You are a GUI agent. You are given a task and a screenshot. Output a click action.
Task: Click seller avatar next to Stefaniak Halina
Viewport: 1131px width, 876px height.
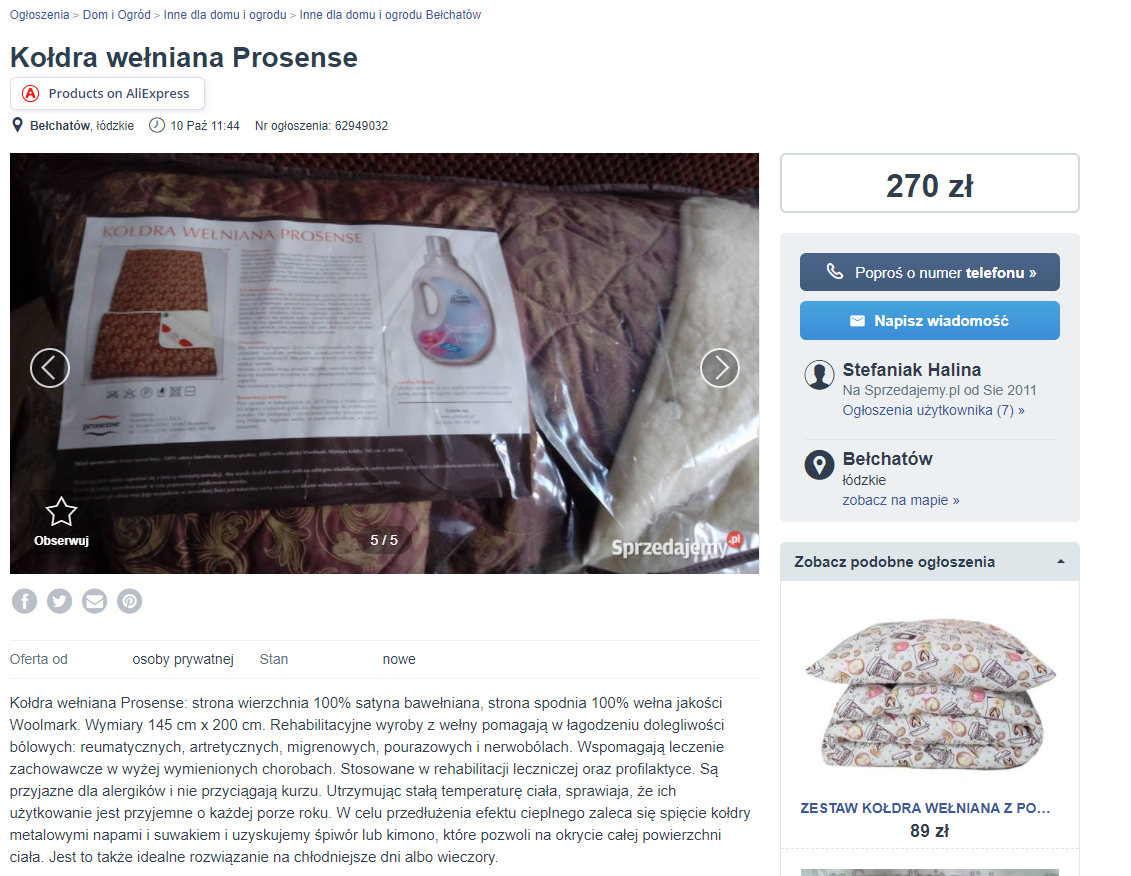[x=819, y=375]
